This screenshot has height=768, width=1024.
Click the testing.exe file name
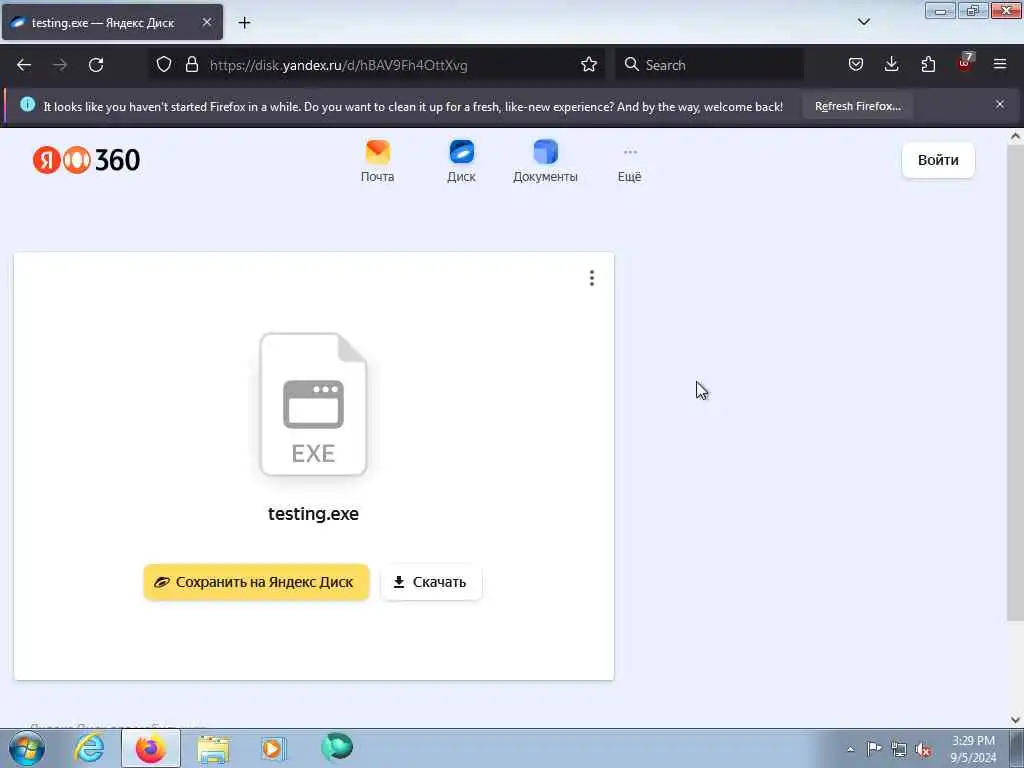[313, 514]
